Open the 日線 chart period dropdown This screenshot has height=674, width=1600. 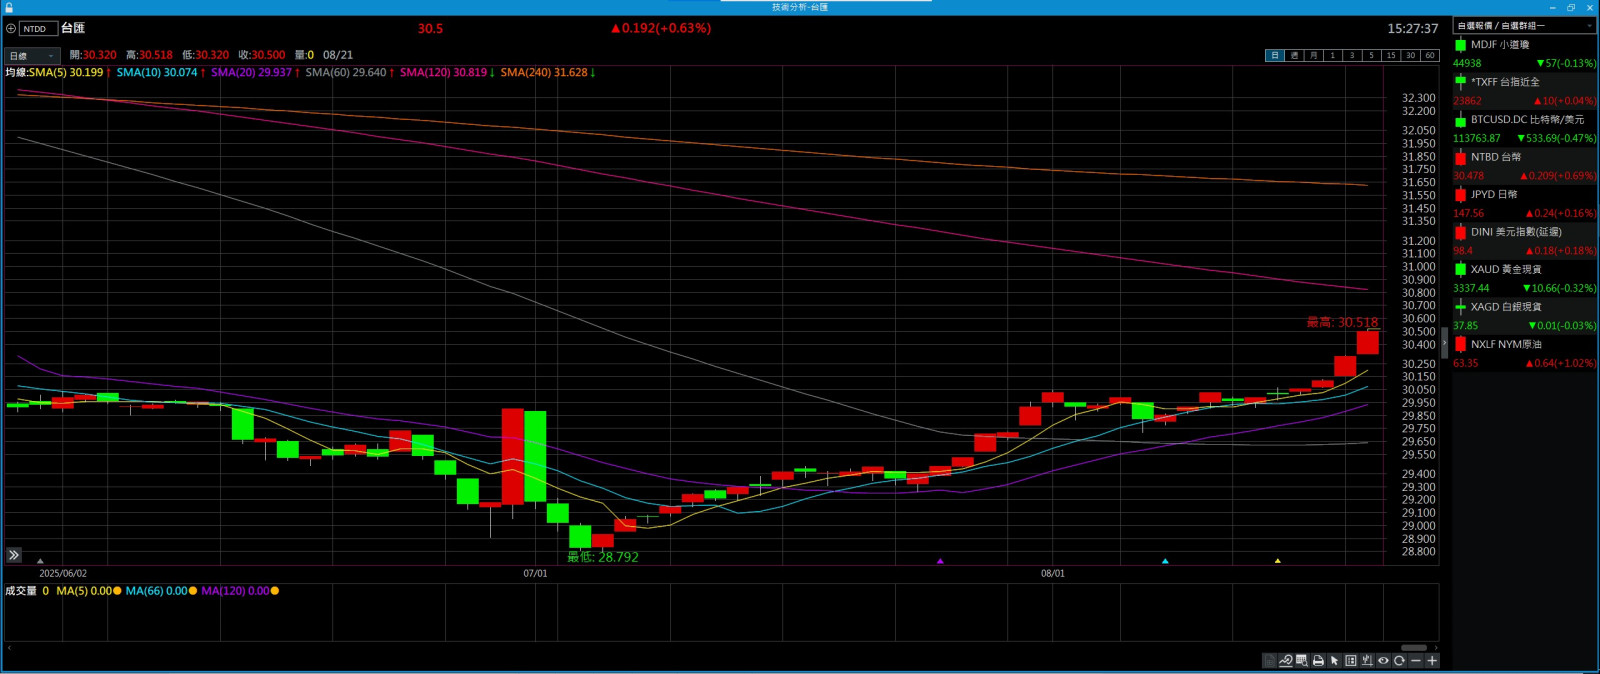[x=32, y=56]
